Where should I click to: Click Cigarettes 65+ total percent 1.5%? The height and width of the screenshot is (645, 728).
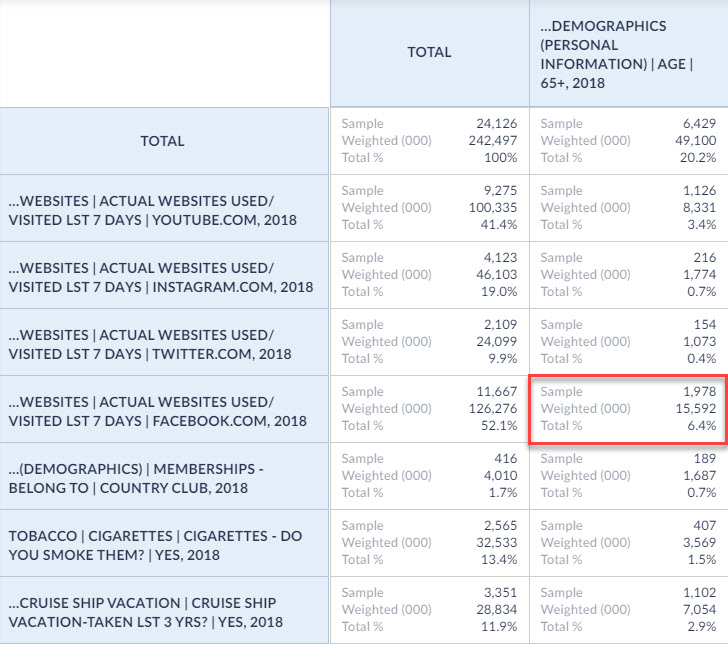(702, 559)
